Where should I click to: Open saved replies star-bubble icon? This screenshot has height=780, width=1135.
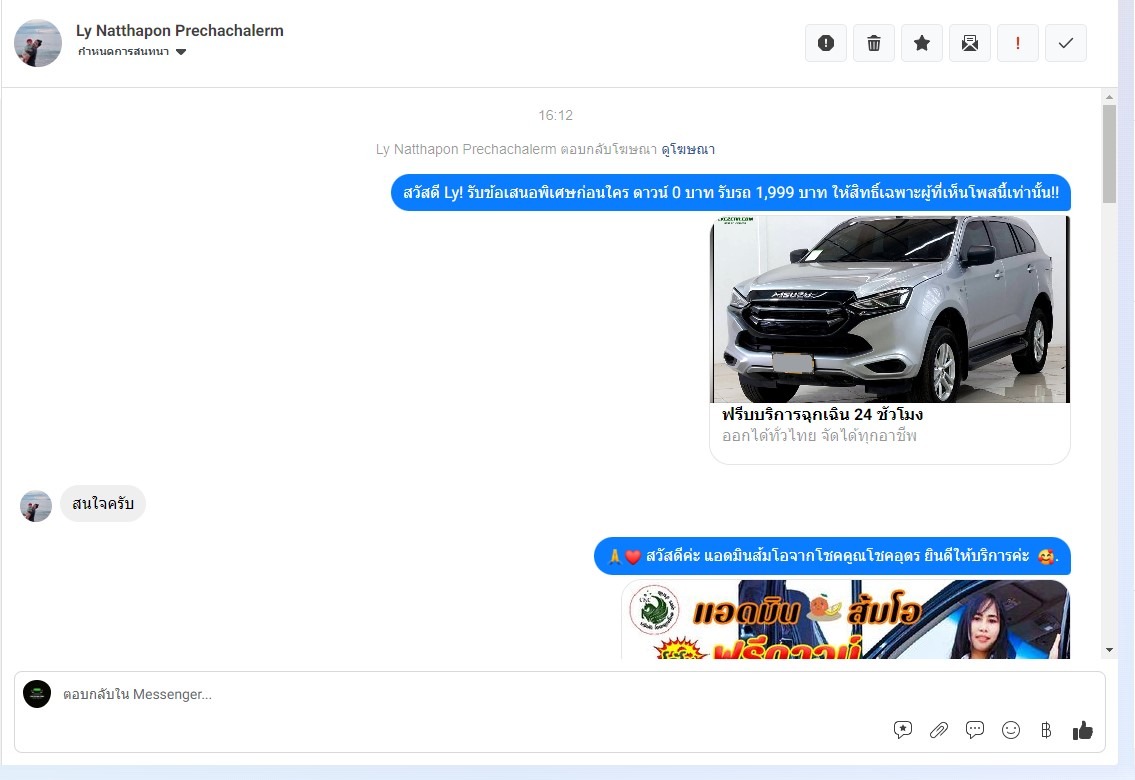coord(903,730)
